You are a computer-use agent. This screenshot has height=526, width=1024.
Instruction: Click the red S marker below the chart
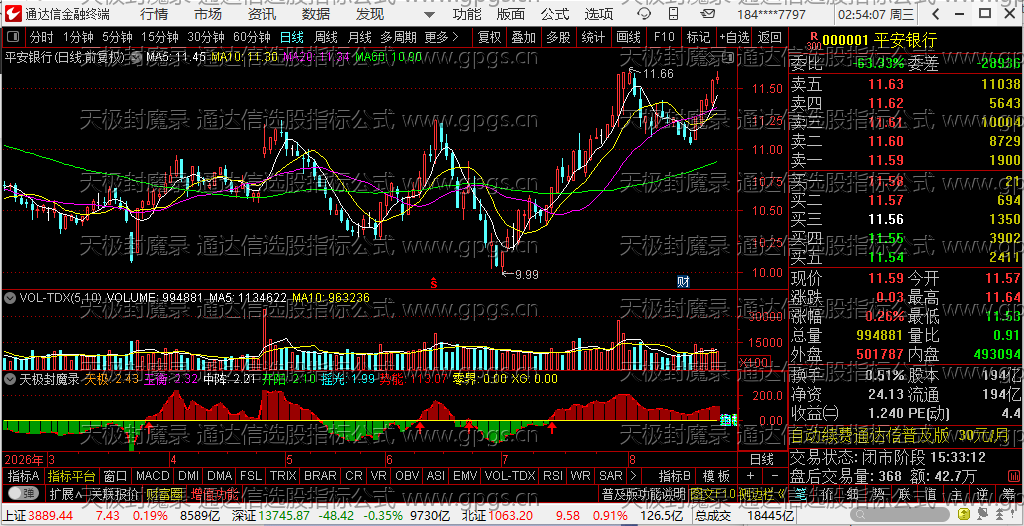pos(432,282)
